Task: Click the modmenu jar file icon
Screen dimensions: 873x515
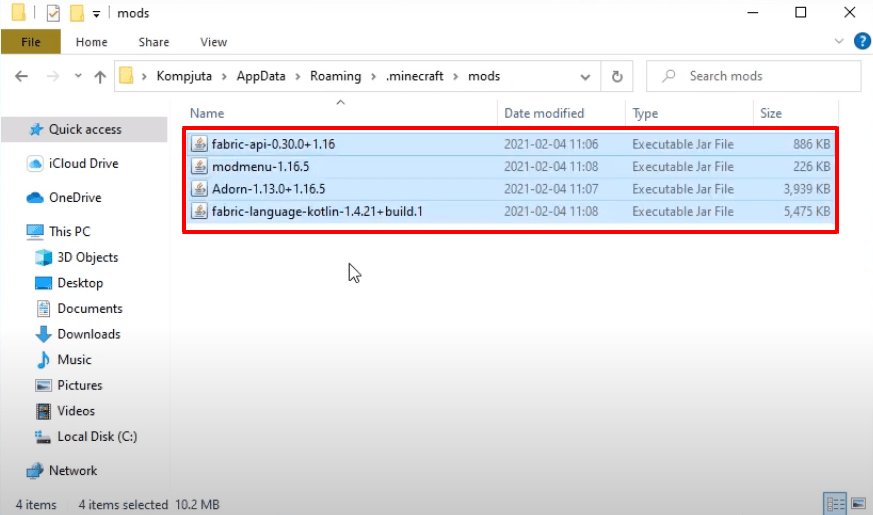Action: [x=199, y=166]
